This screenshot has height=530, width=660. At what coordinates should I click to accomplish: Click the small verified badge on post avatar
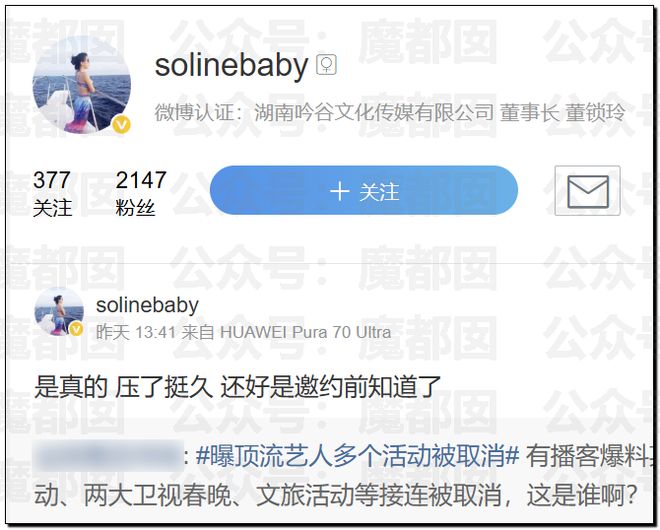76,329
